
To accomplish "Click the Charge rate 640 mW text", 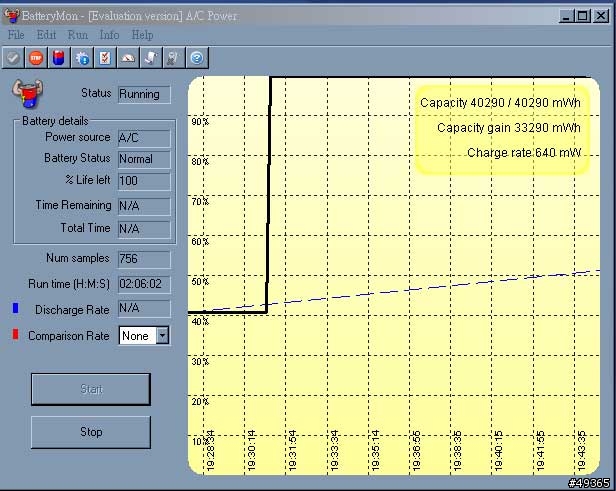I will [524, 153].
